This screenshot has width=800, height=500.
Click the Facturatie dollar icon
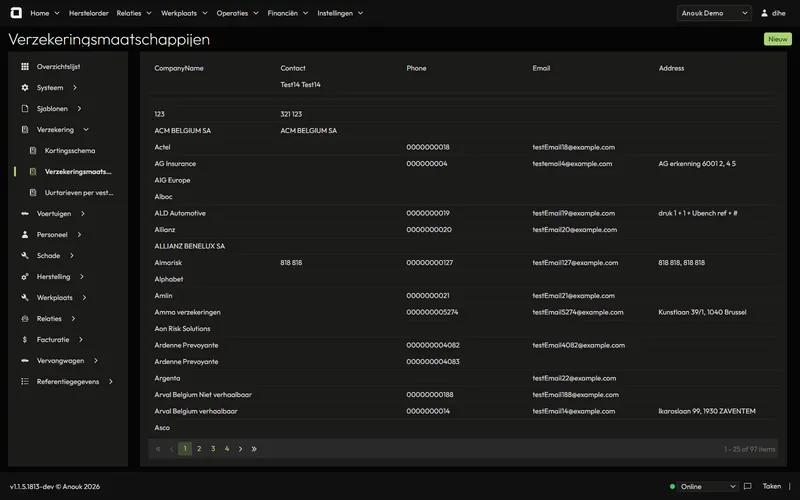tap(24, 339)
